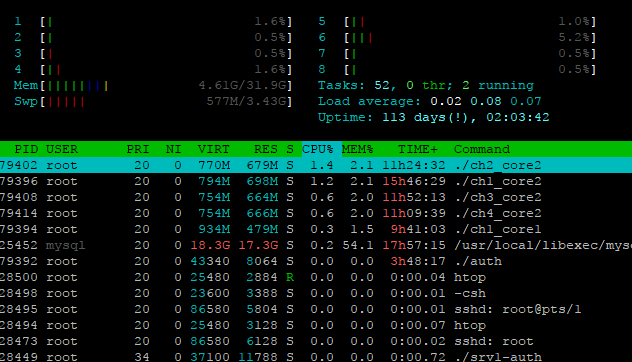Click the 54.1 MEM% value

[358, 245]
